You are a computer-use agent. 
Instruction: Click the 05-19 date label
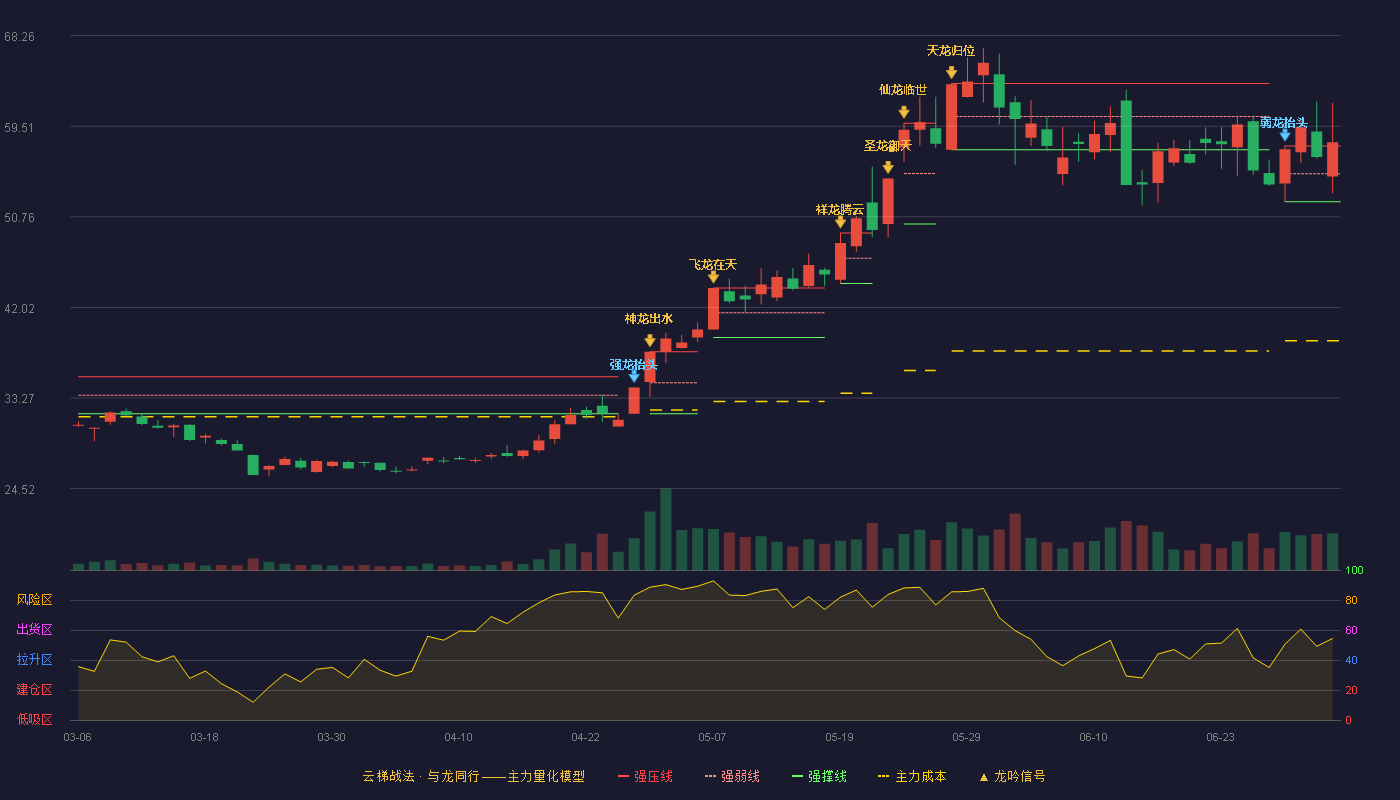coord(839,737)
